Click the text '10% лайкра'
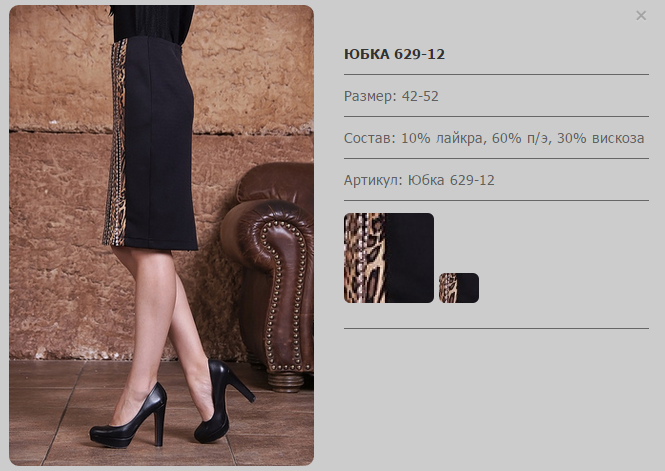665x471 pixels. [442, 138]
